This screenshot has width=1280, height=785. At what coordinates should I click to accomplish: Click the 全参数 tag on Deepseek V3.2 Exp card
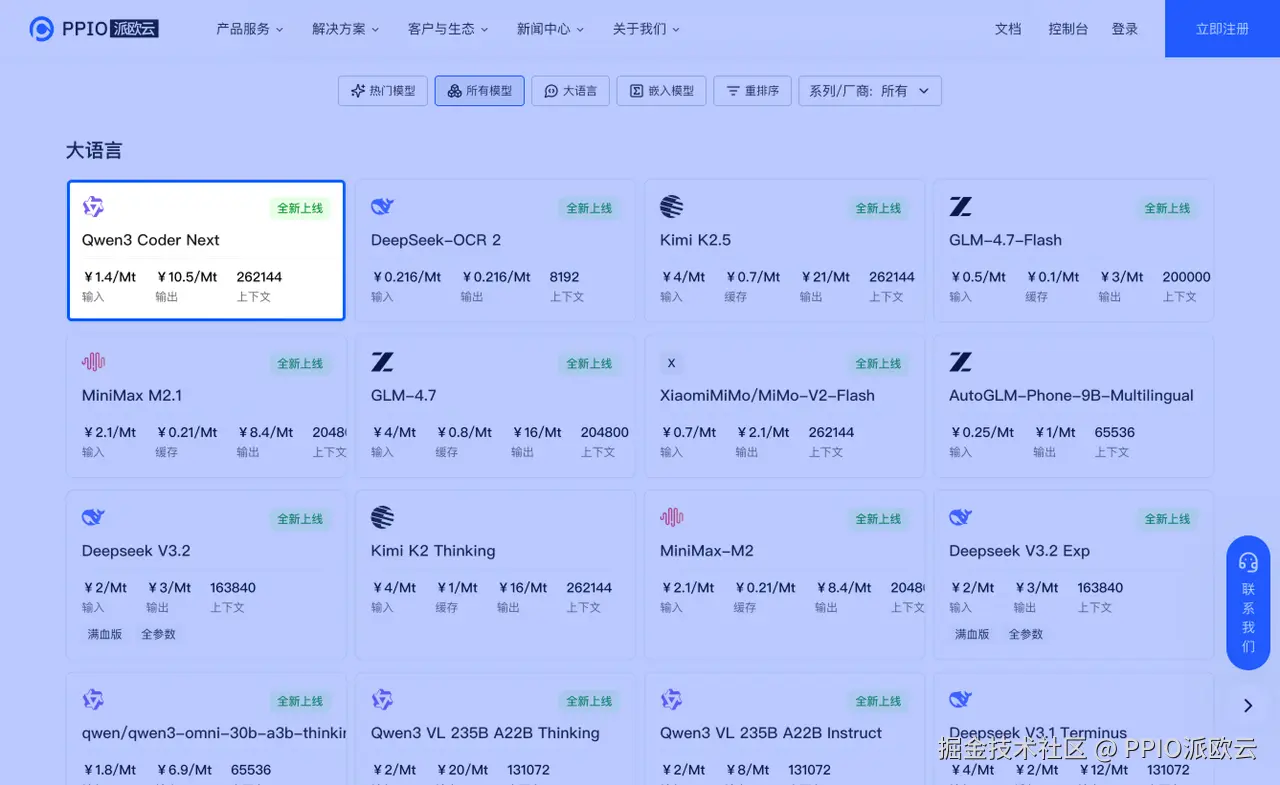(1026, 634)
